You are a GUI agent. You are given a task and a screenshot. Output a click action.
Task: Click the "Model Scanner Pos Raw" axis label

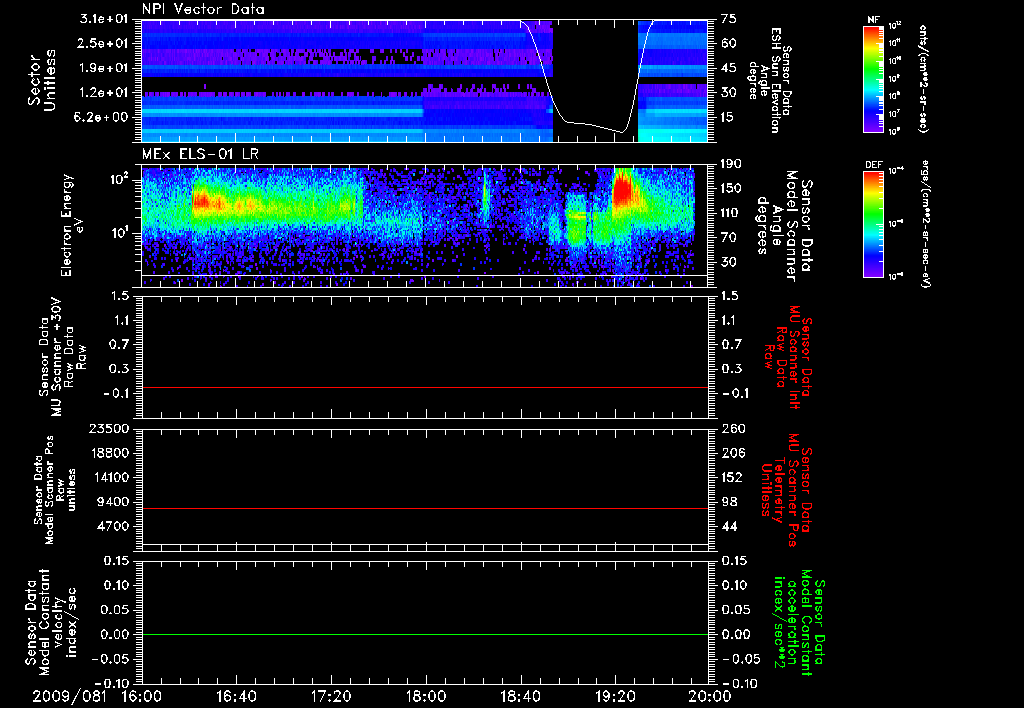tap(55, 490)
